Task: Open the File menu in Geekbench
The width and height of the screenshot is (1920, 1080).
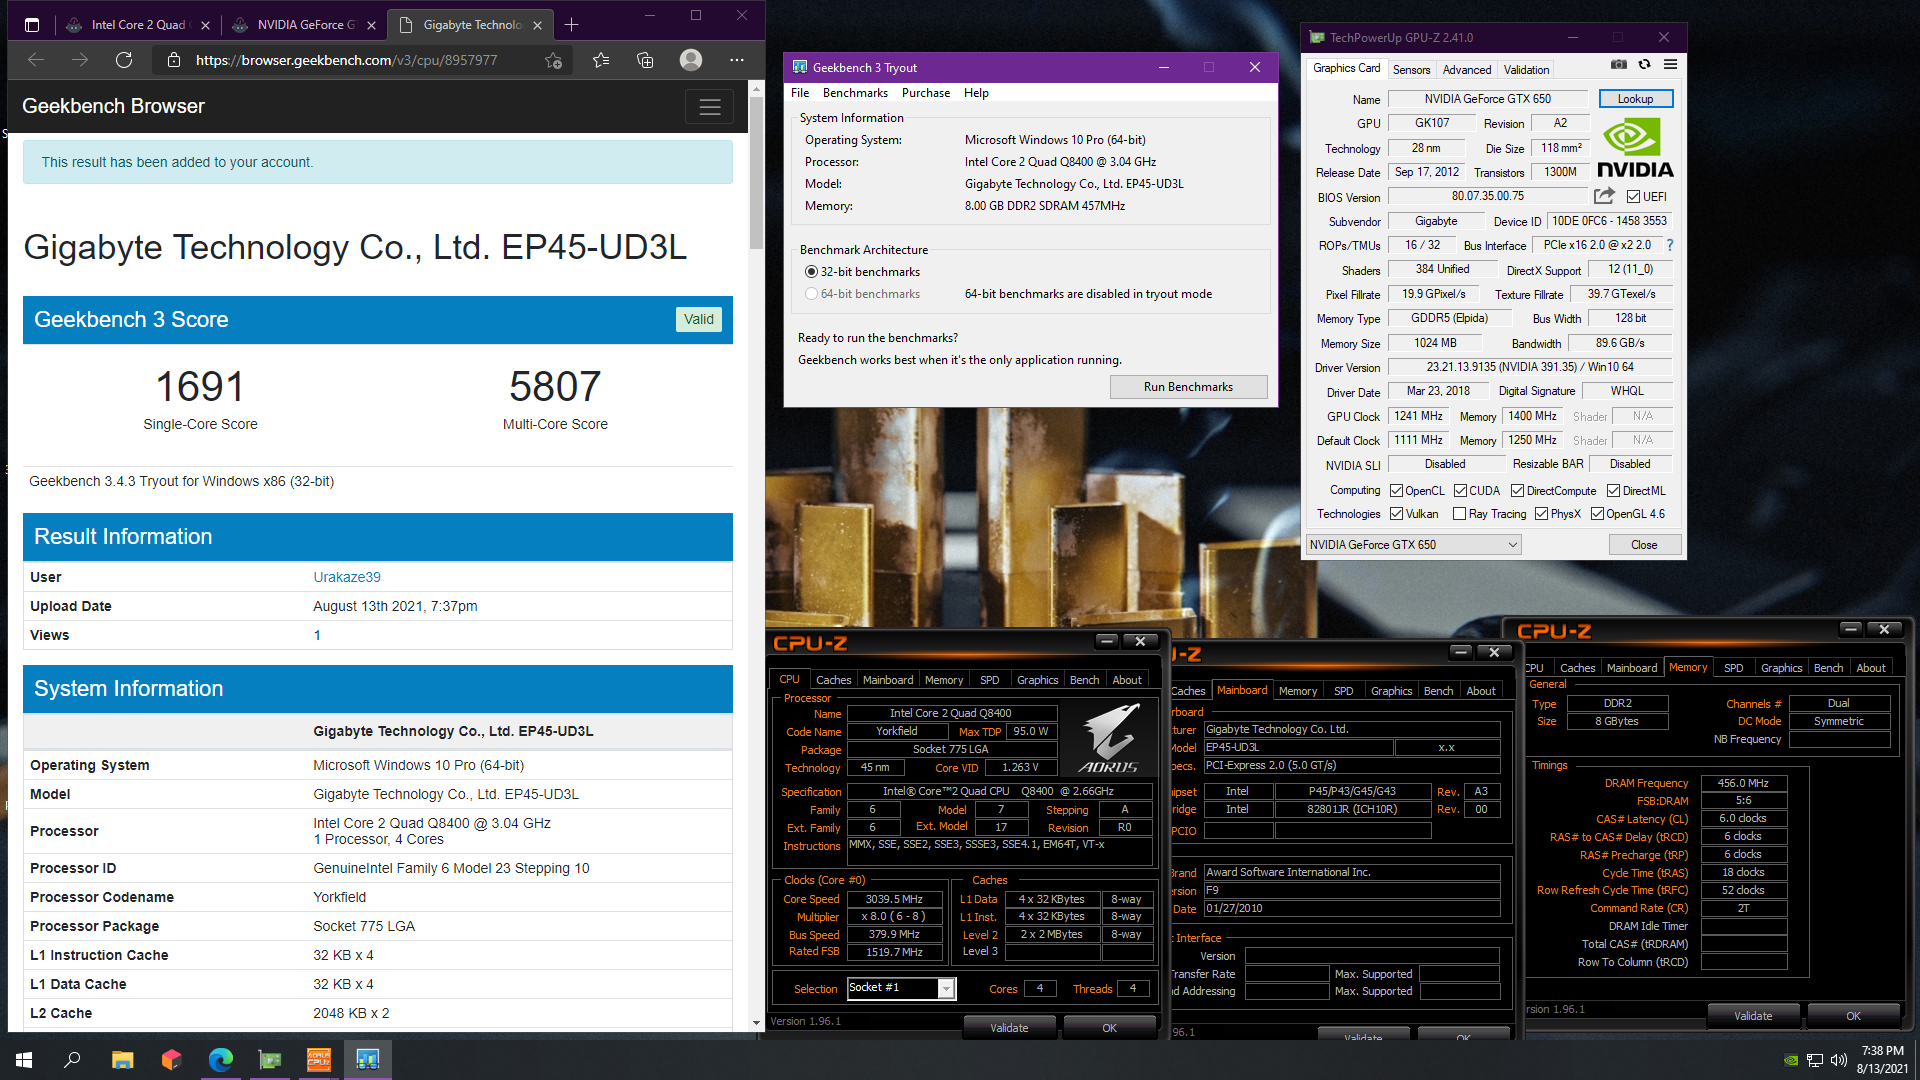Action: [x=800, y=93]
